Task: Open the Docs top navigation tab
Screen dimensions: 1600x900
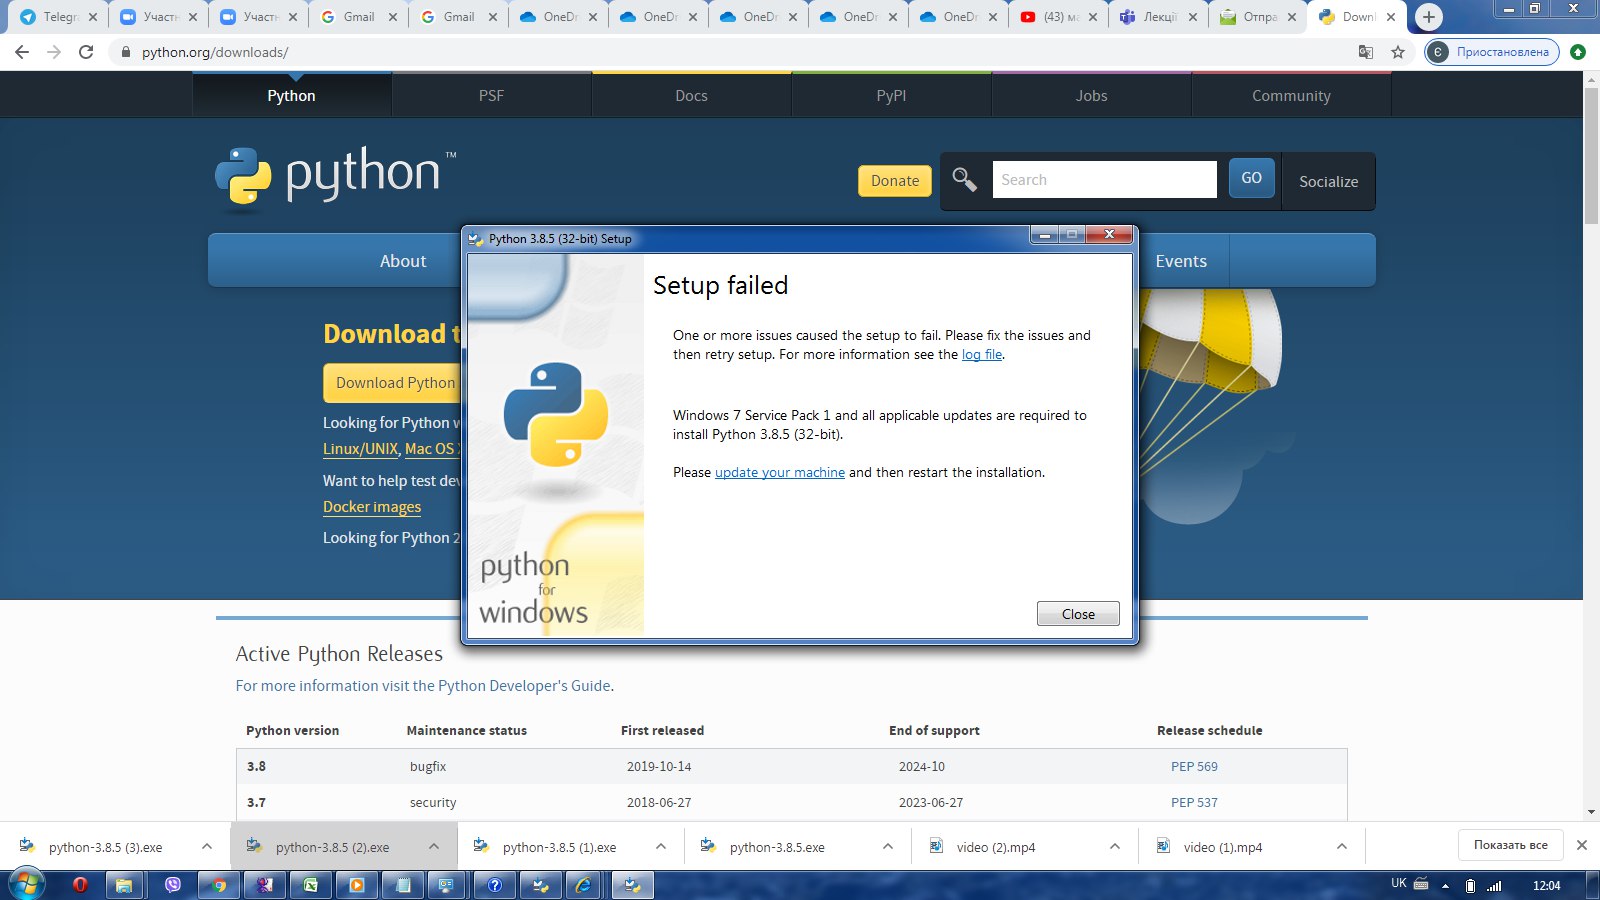Action: point(691,96)
